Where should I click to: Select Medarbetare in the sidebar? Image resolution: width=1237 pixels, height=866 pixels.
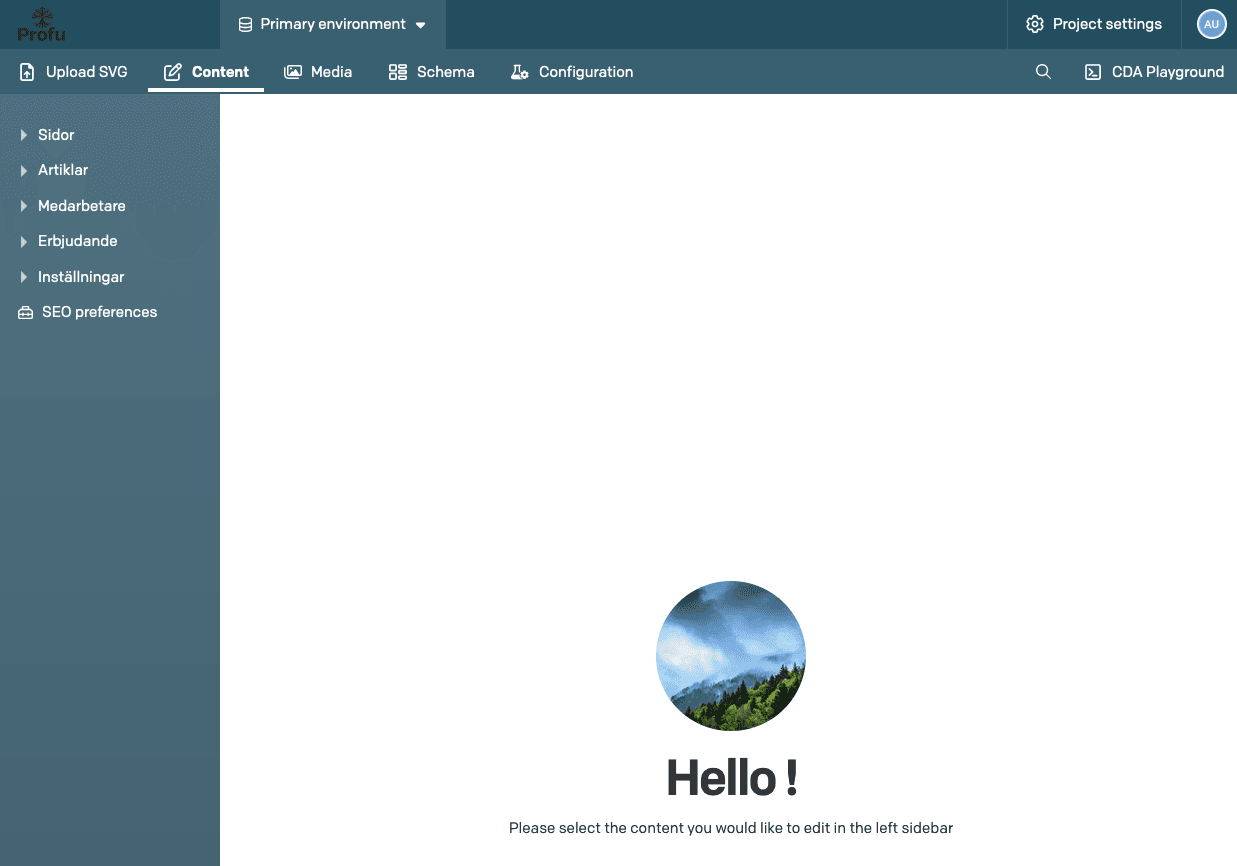(82, 206)
